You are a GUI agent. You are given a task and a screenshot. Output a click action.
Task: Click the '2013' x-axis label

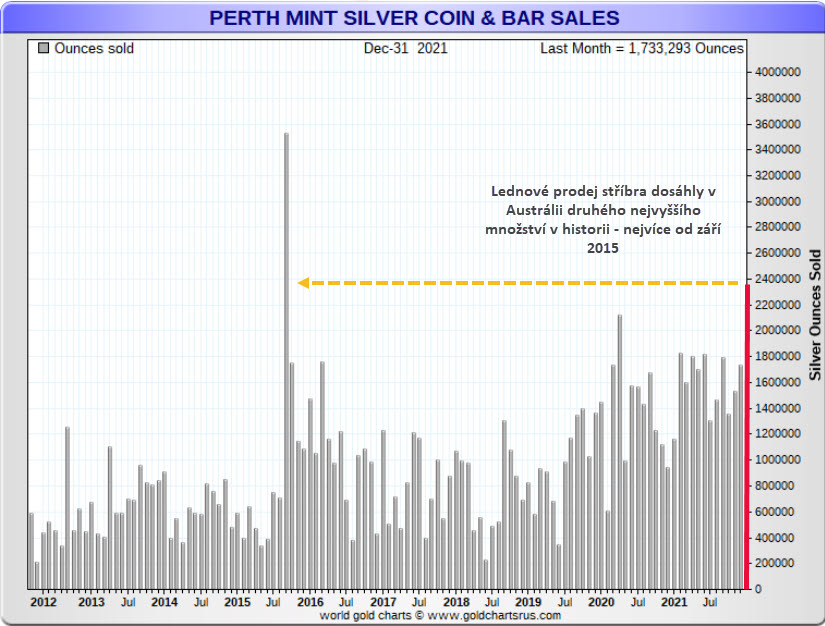92,602
